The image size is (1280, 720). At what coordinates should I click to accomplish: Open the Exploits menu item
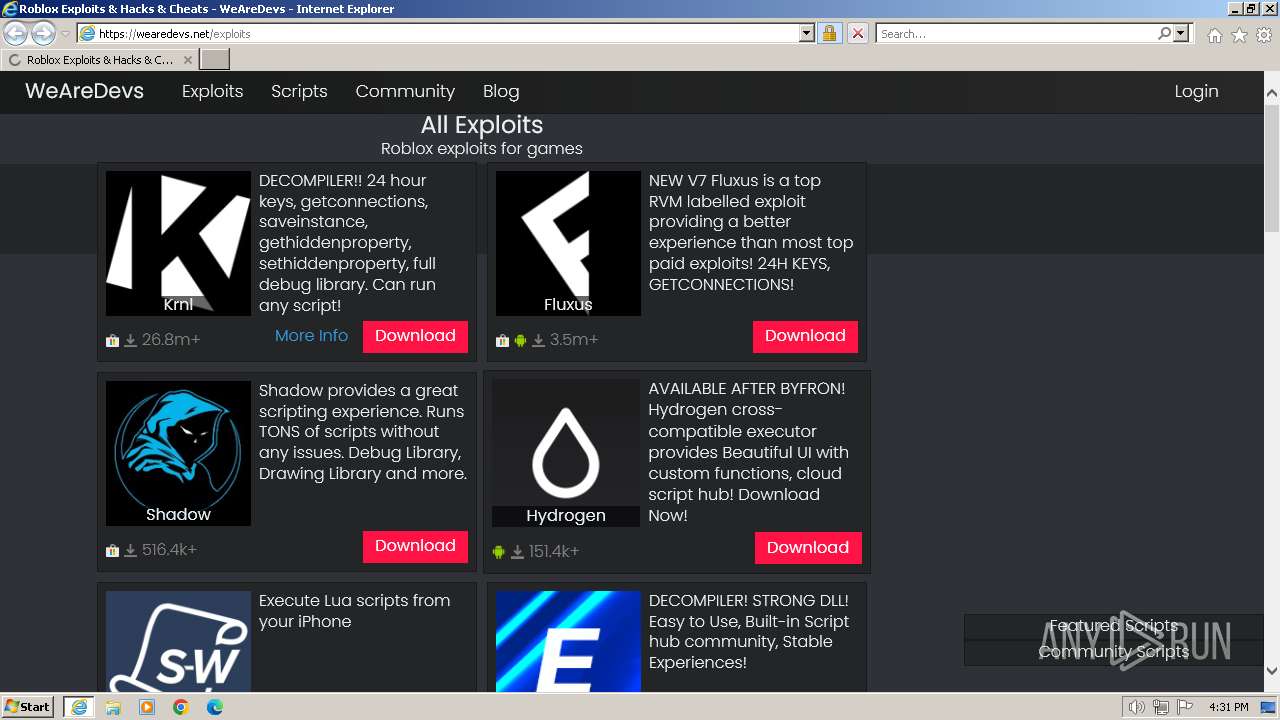[212, 91]
